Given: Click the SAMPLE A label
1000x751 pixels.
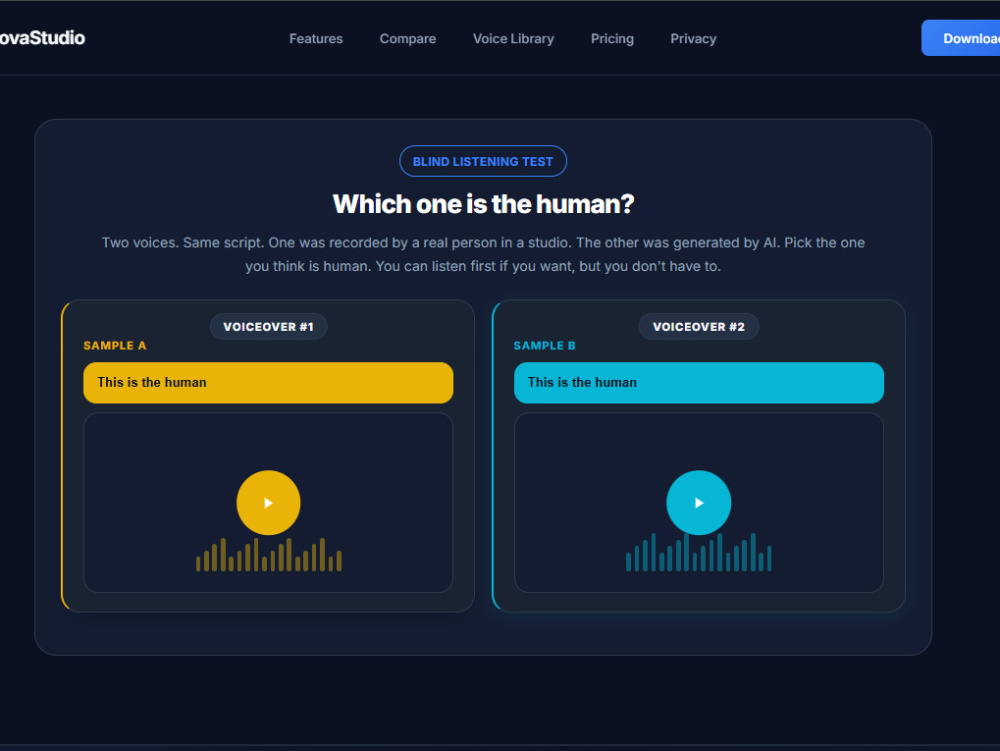Looking at the screenshot, I should tap(115, 346).
